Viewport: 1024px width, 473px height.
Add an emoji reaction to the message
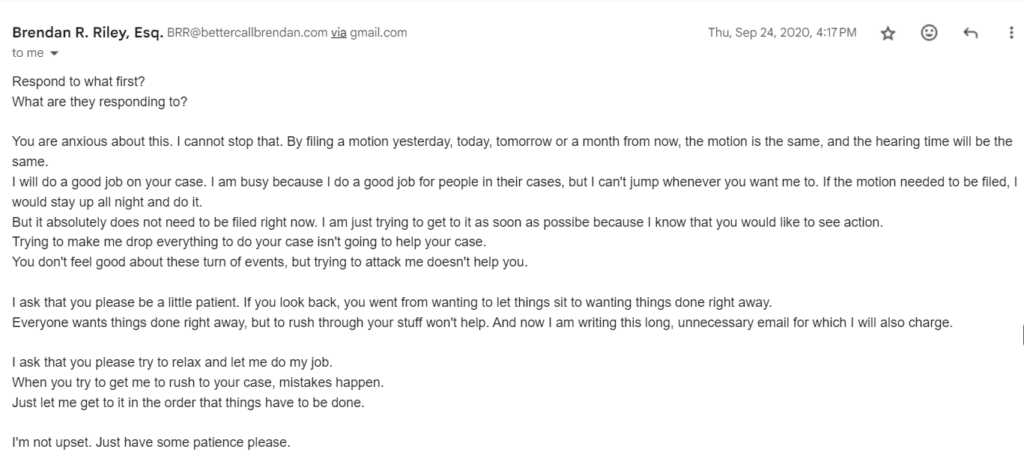pyautogui.click(x=929, y=32)
